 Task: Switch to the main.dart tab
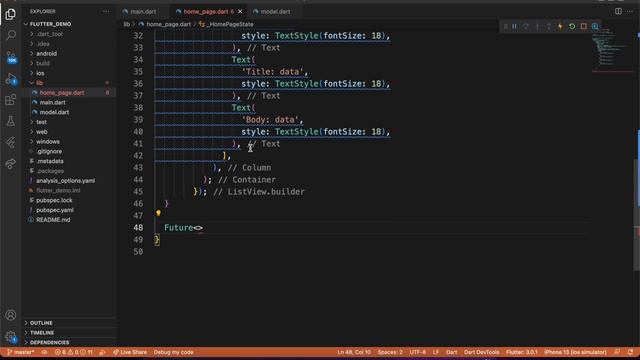point(143,11)
